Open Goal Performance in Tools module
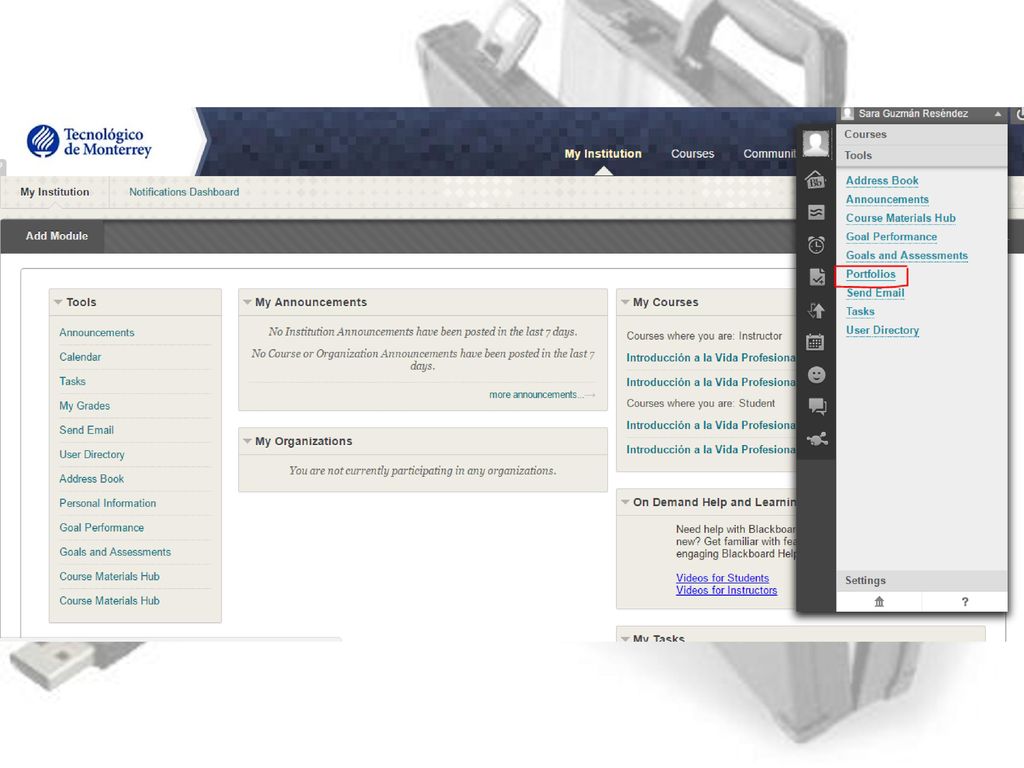1024x768 pixels. coord(101,528)
